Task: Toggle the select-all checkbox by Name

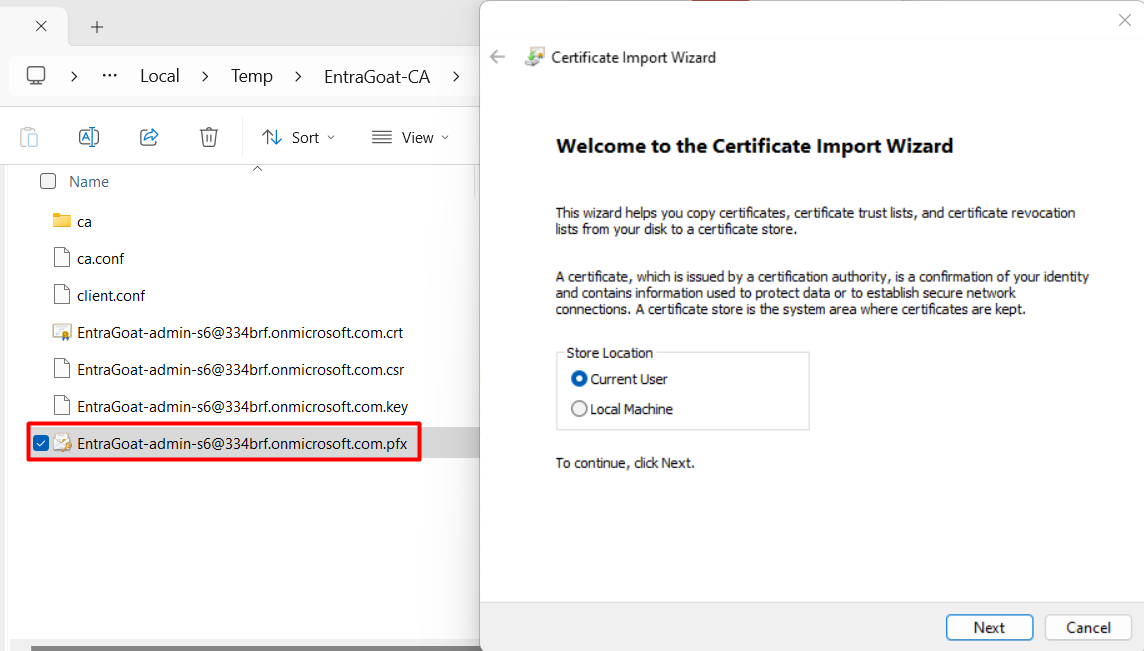Action: pyautogui.click(x=48, y=181)
